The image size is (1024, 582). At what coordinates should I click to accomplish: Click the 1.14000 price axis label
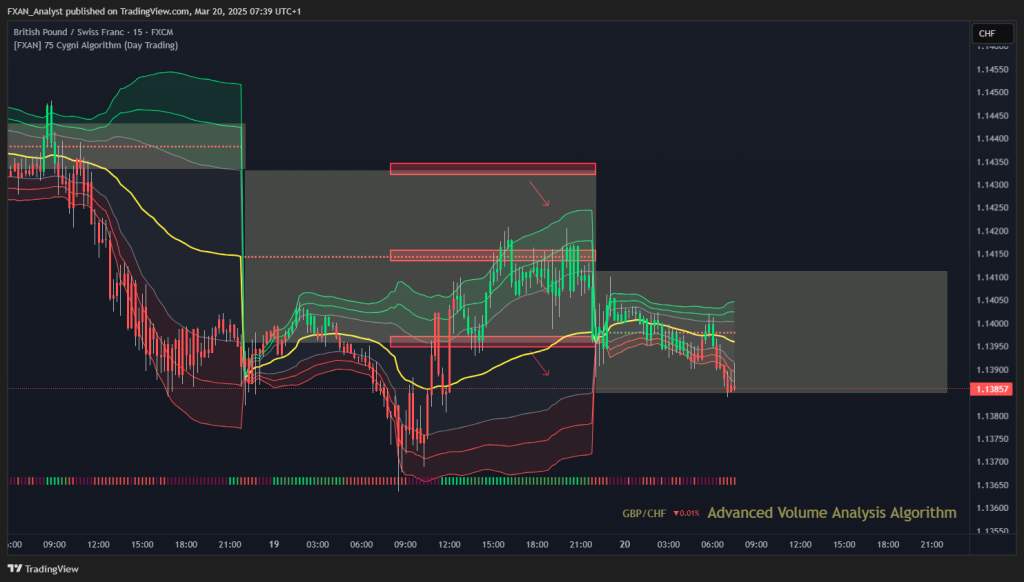coord(992,323)
